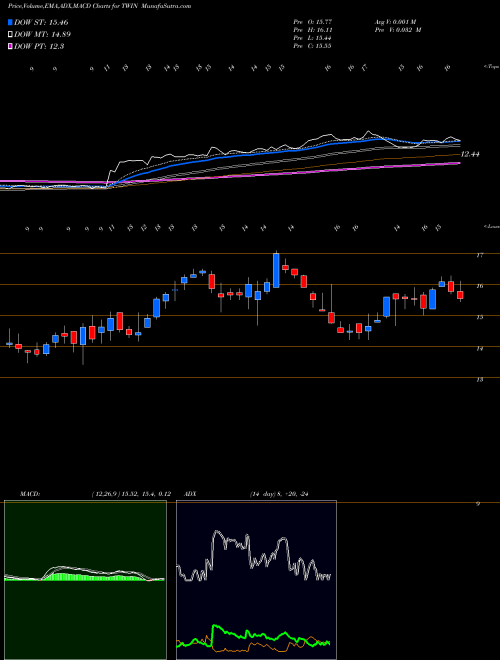This screenshot has width=500, height=660.
Task: Click the '(14 day) 8, +20, -24' ADX values
Action: point(279,494)
